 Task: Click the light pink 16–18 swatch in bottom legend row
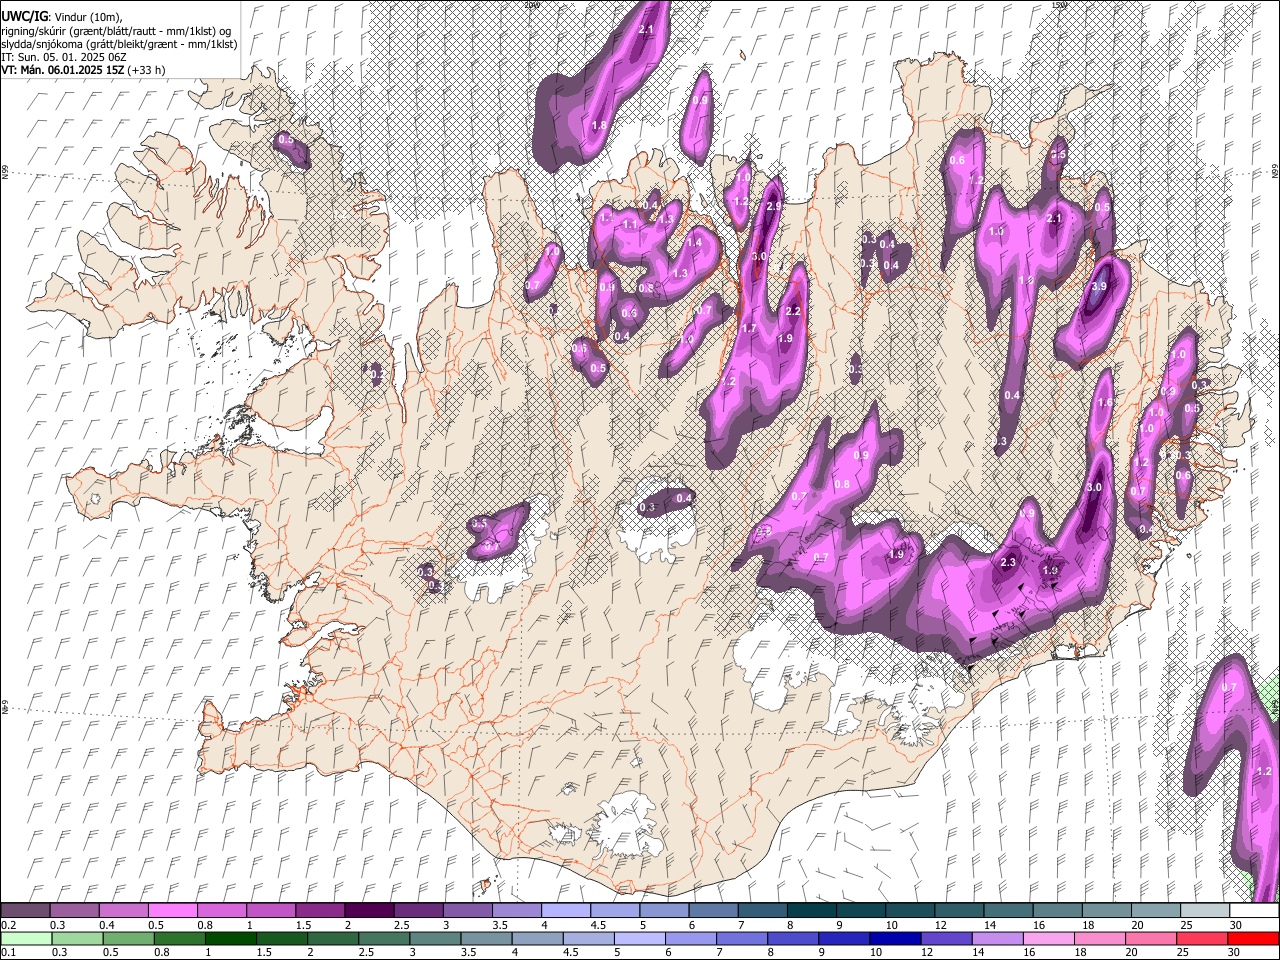click(1048, 939)
